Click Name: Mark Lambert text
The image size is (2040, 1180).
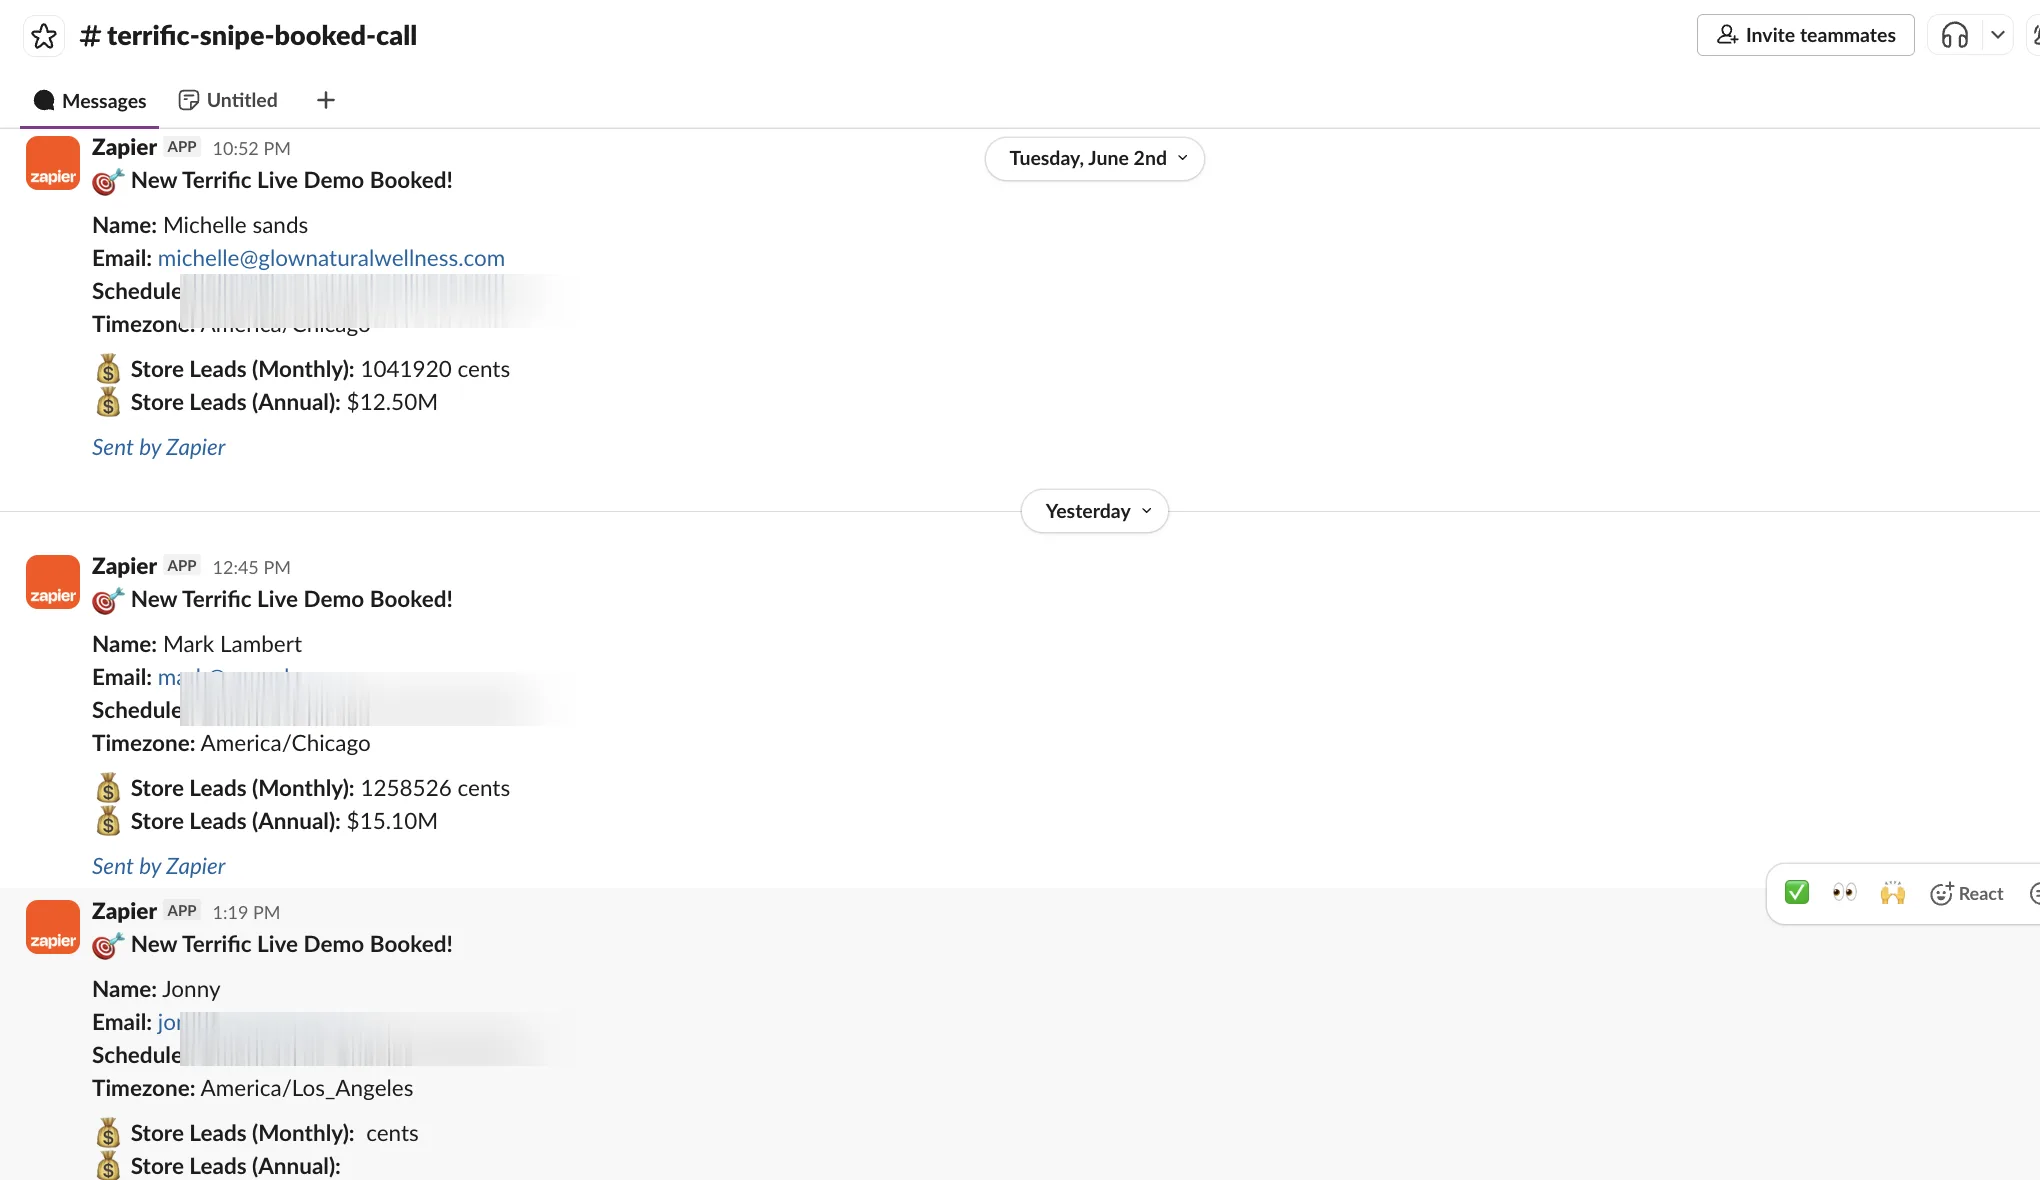coord(197,644)
